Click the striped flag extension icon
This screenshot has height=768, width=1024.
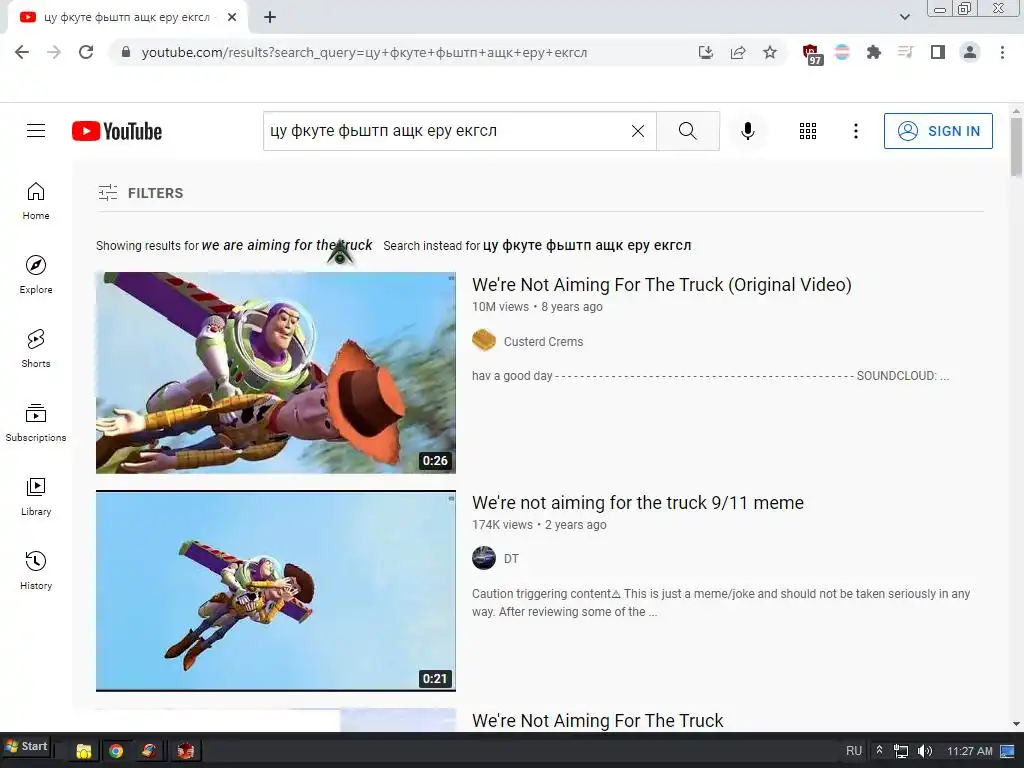(x=842, y=52)
